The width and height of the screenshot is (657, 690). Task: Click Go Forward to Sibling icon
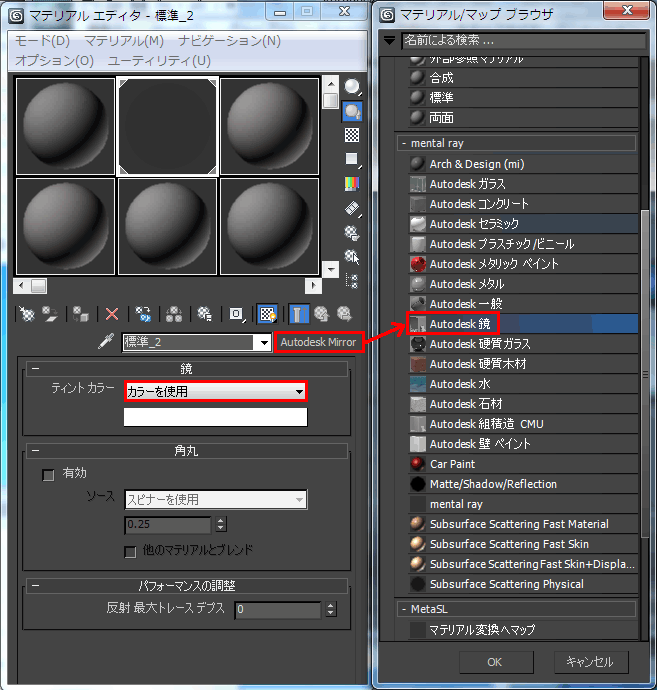pyautogui.click(x=345, y=314)
